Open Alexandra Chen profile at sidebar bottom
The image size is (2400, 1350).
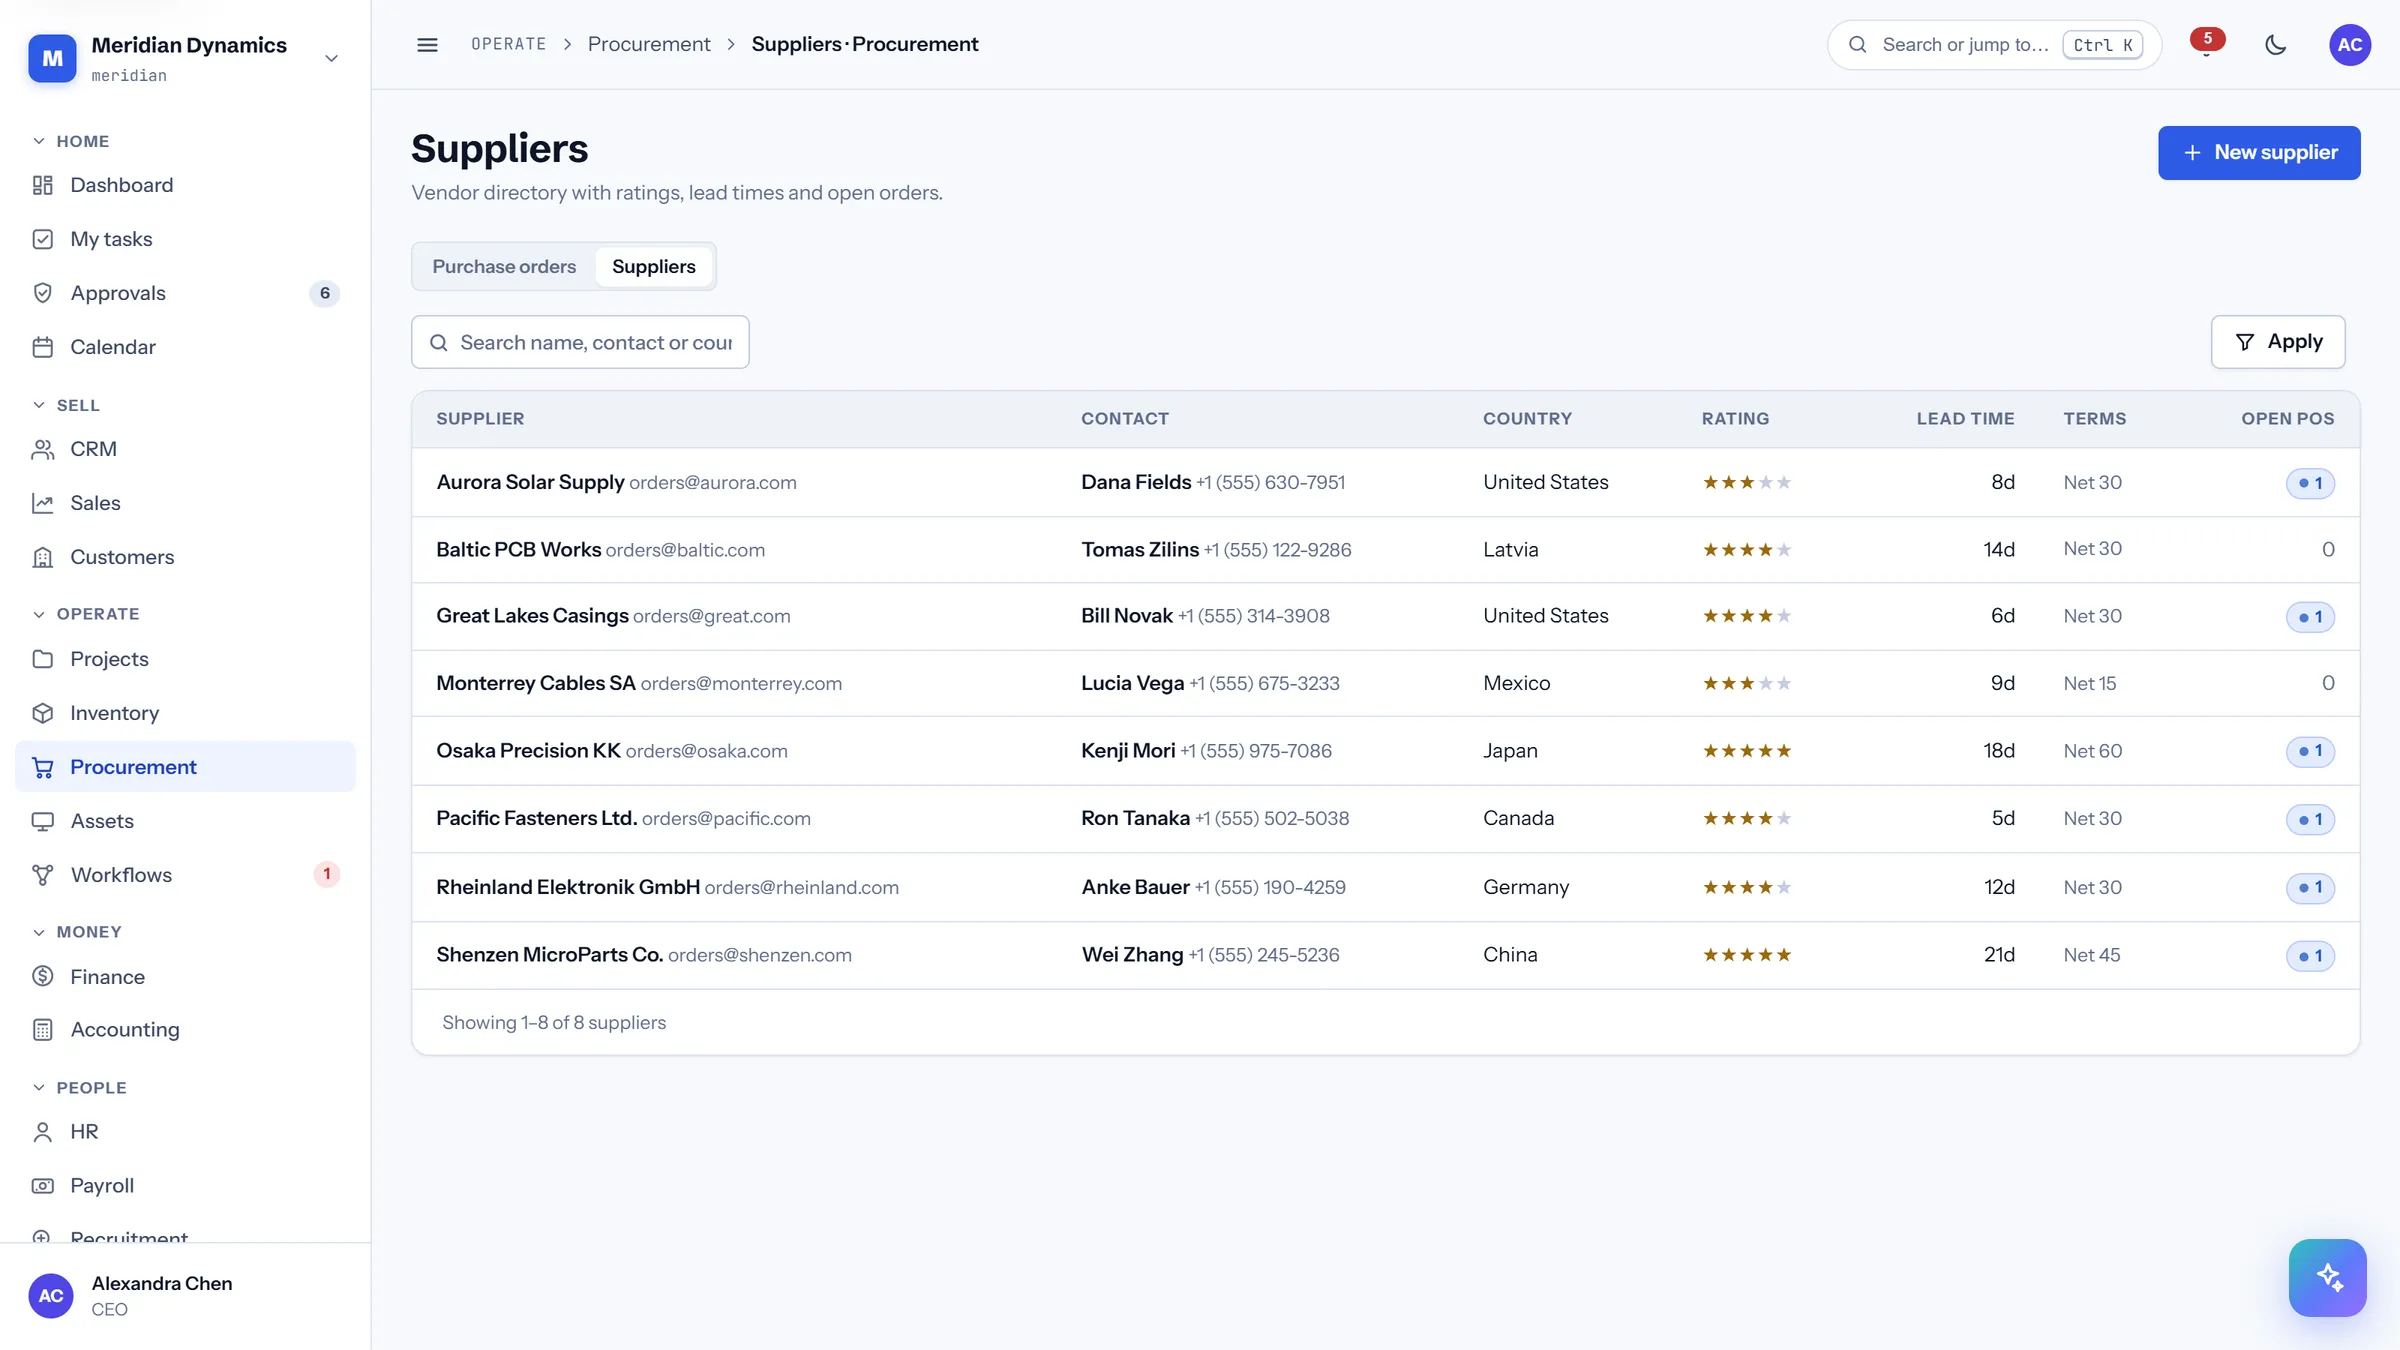click(x=185, y=1295)
